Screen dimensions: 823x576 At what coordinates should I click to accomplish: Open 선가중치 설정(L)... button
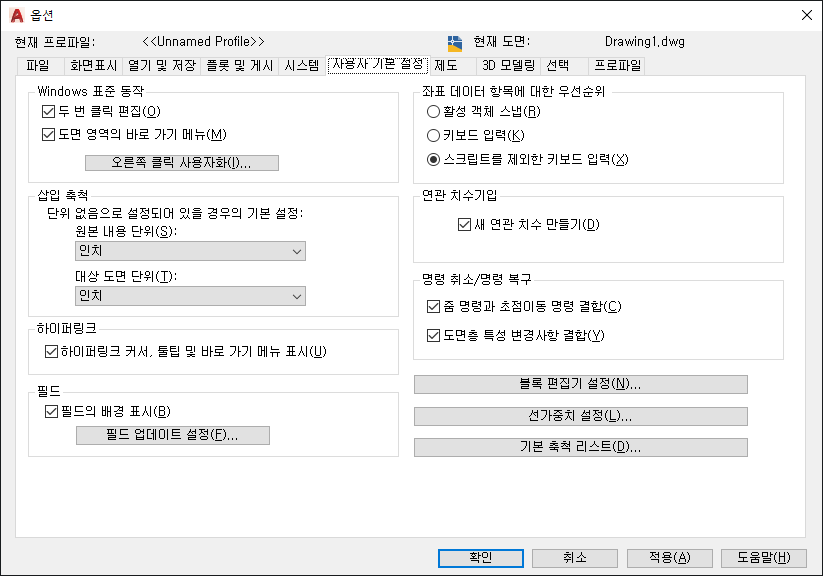581,416
